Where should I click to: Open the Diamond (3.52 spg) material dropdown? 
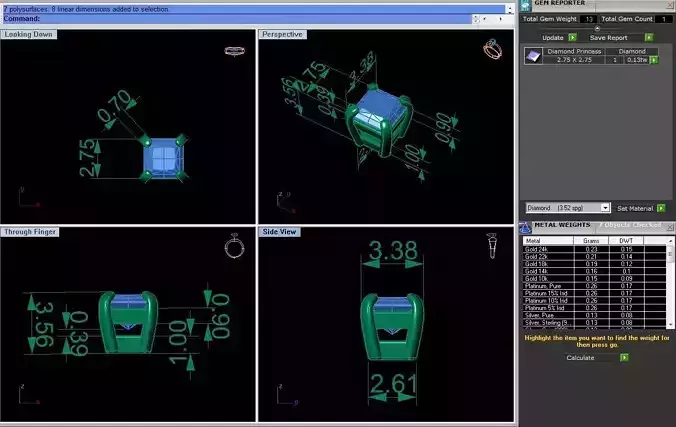click(605, 208)
